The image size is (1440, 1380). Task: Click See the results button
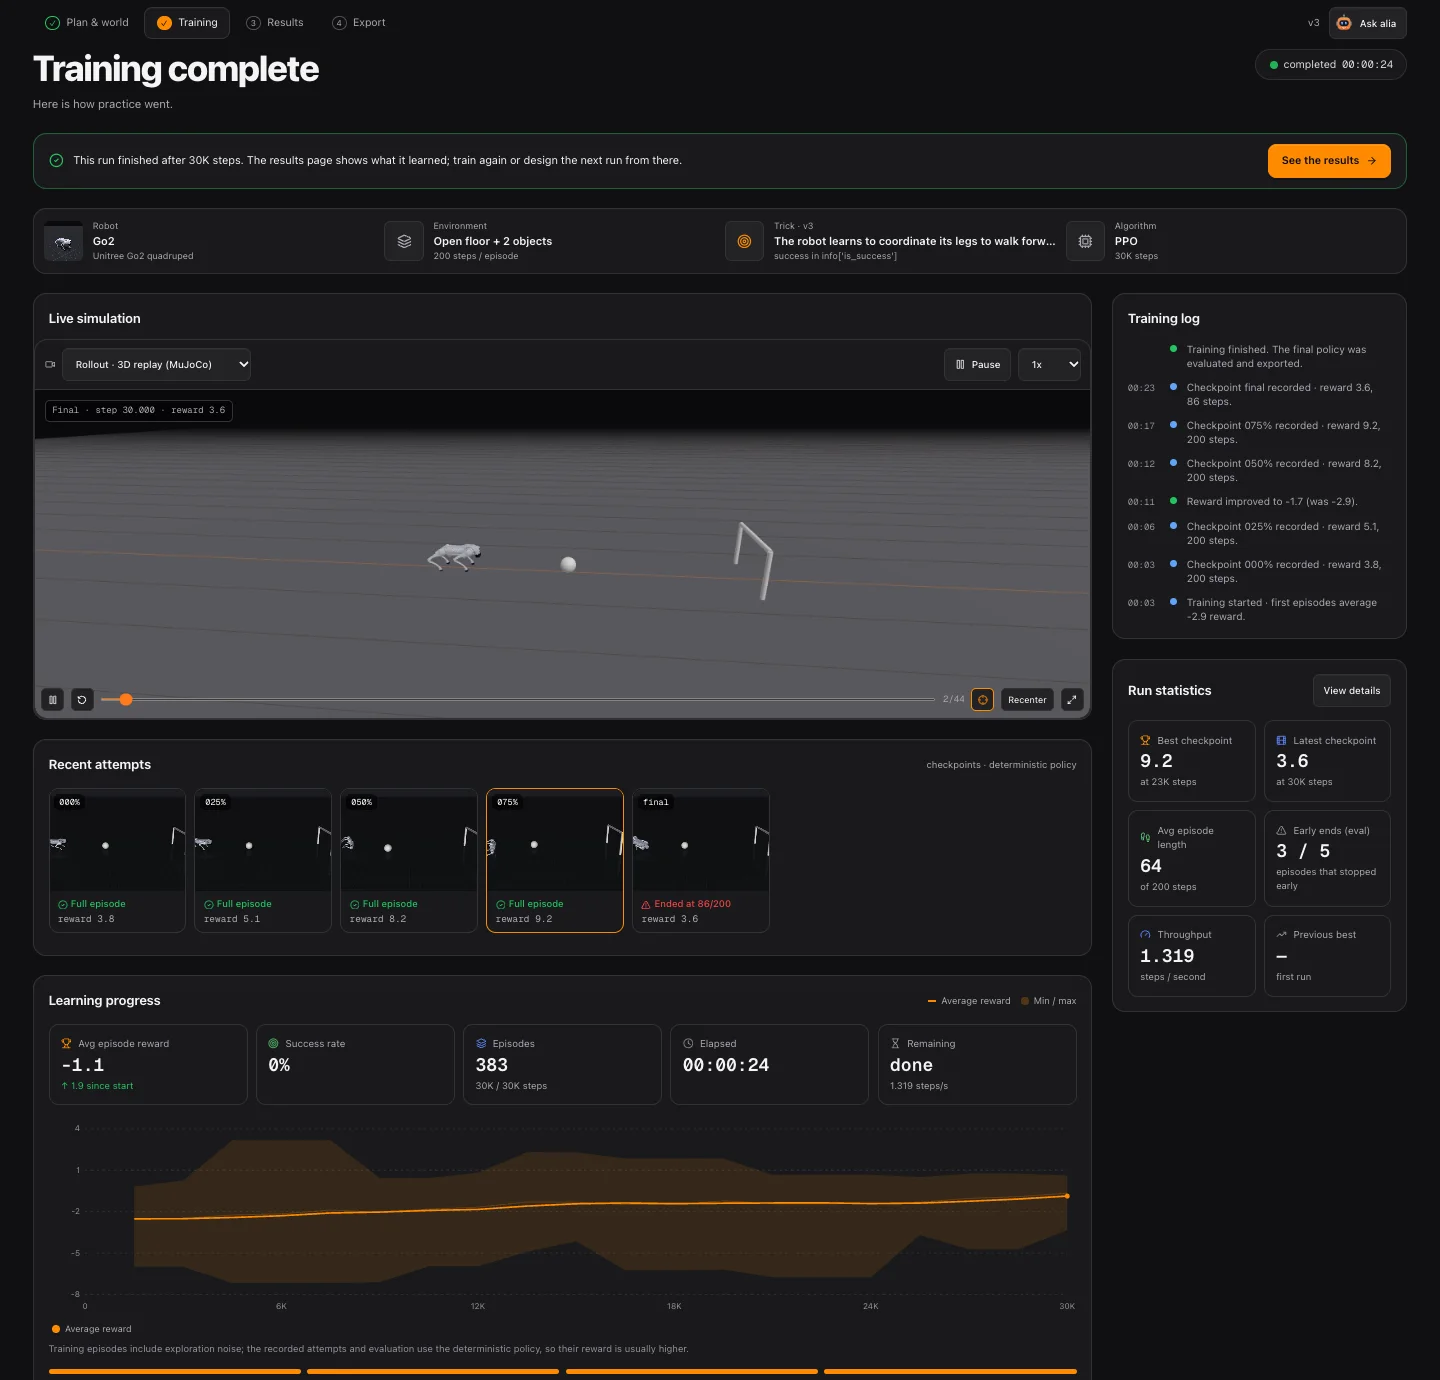click(1329, 161)
